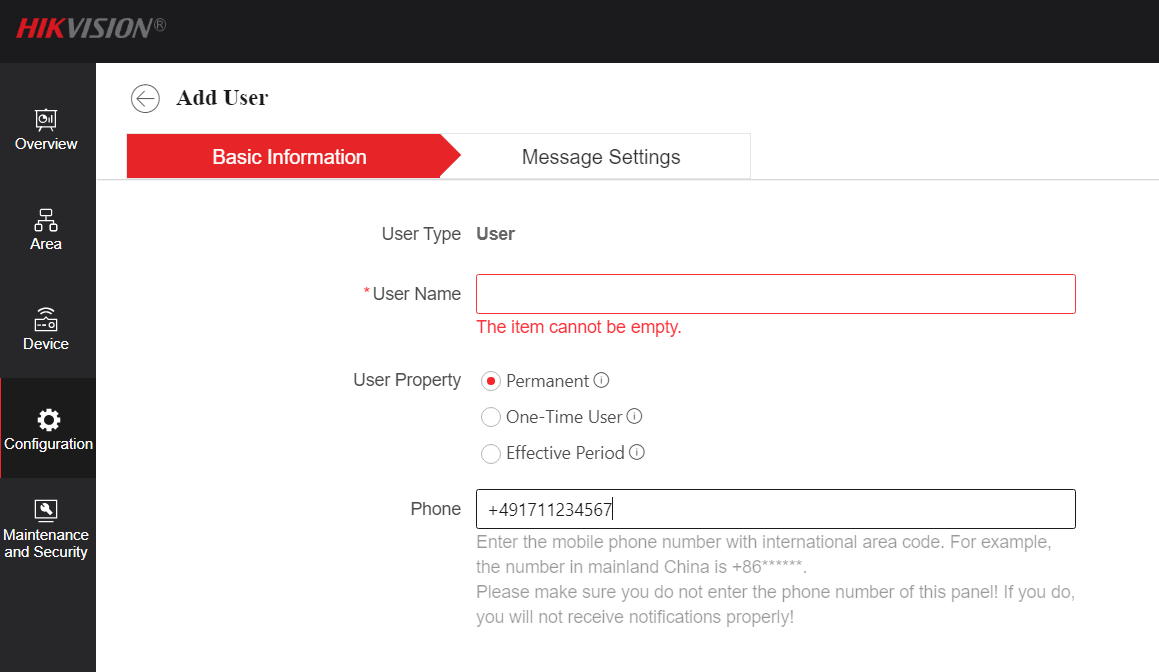Open Maintenance and Security in sidebar

tap(46, 529)
